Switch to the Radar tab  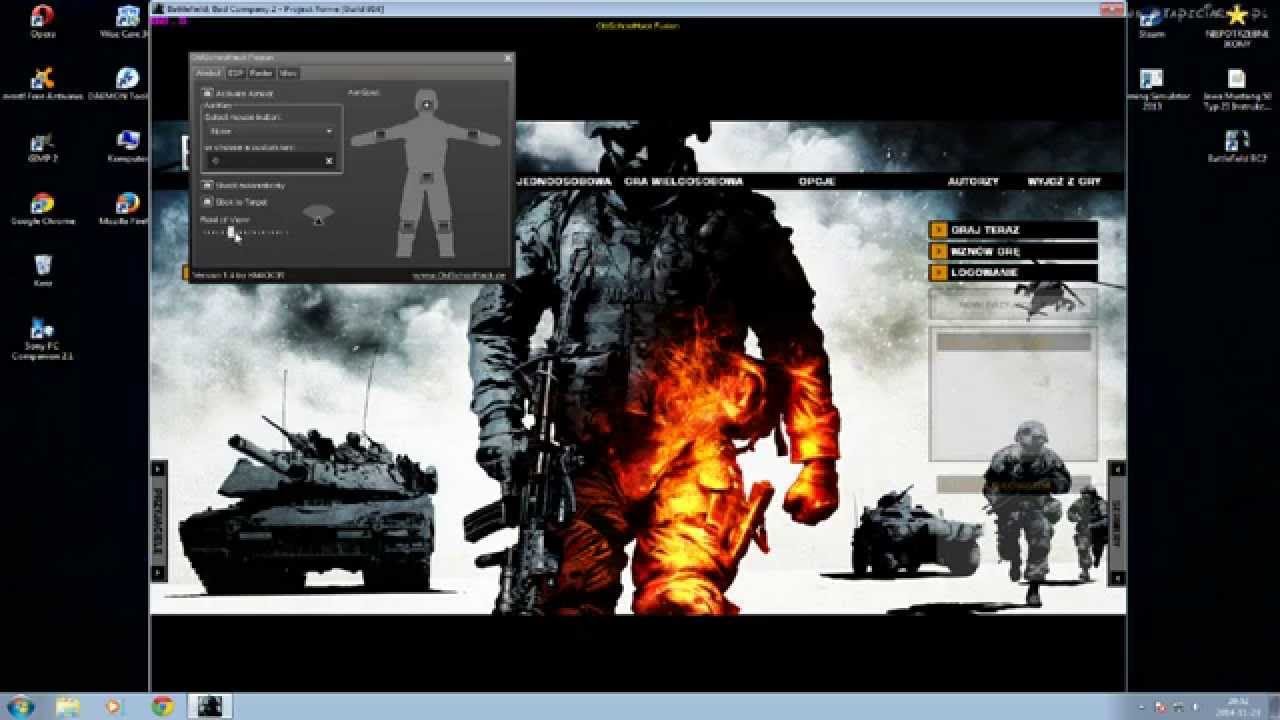tap(261, 73)
